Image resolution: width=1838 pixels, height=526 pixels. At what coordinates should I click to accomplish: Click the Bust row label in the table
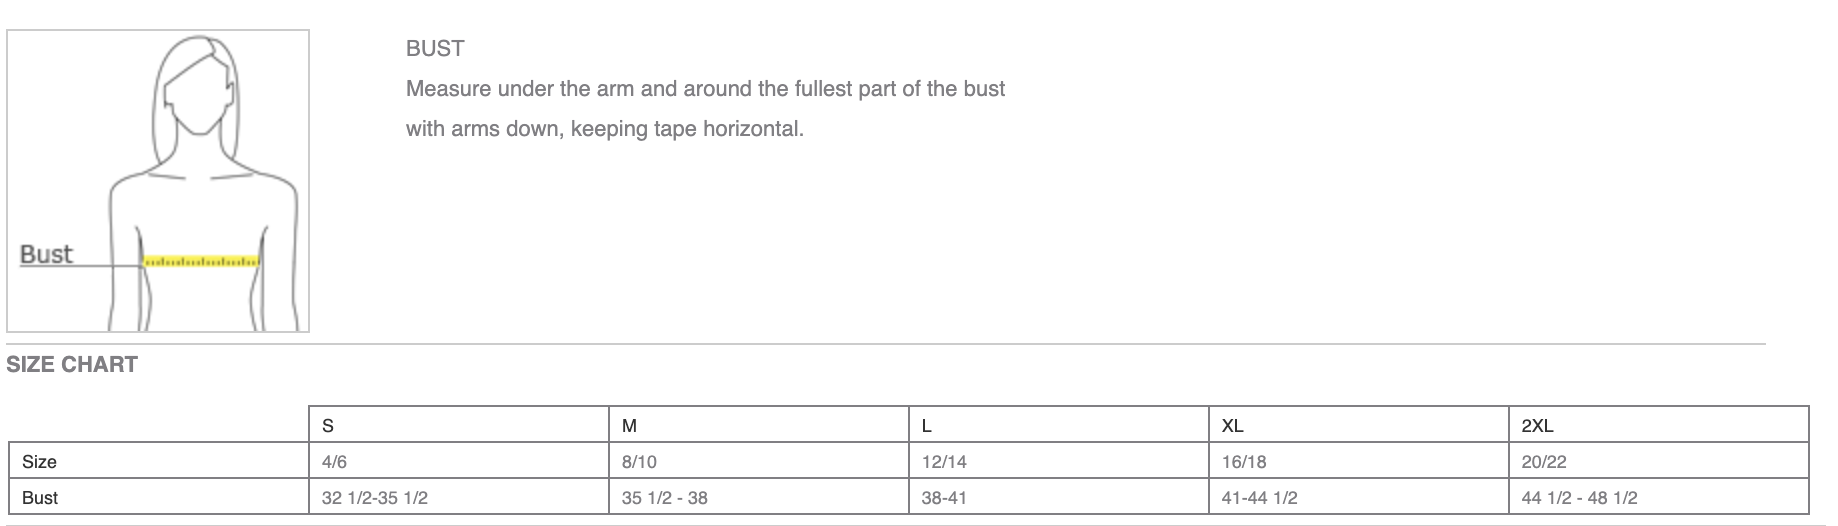[x=40, y=497]
